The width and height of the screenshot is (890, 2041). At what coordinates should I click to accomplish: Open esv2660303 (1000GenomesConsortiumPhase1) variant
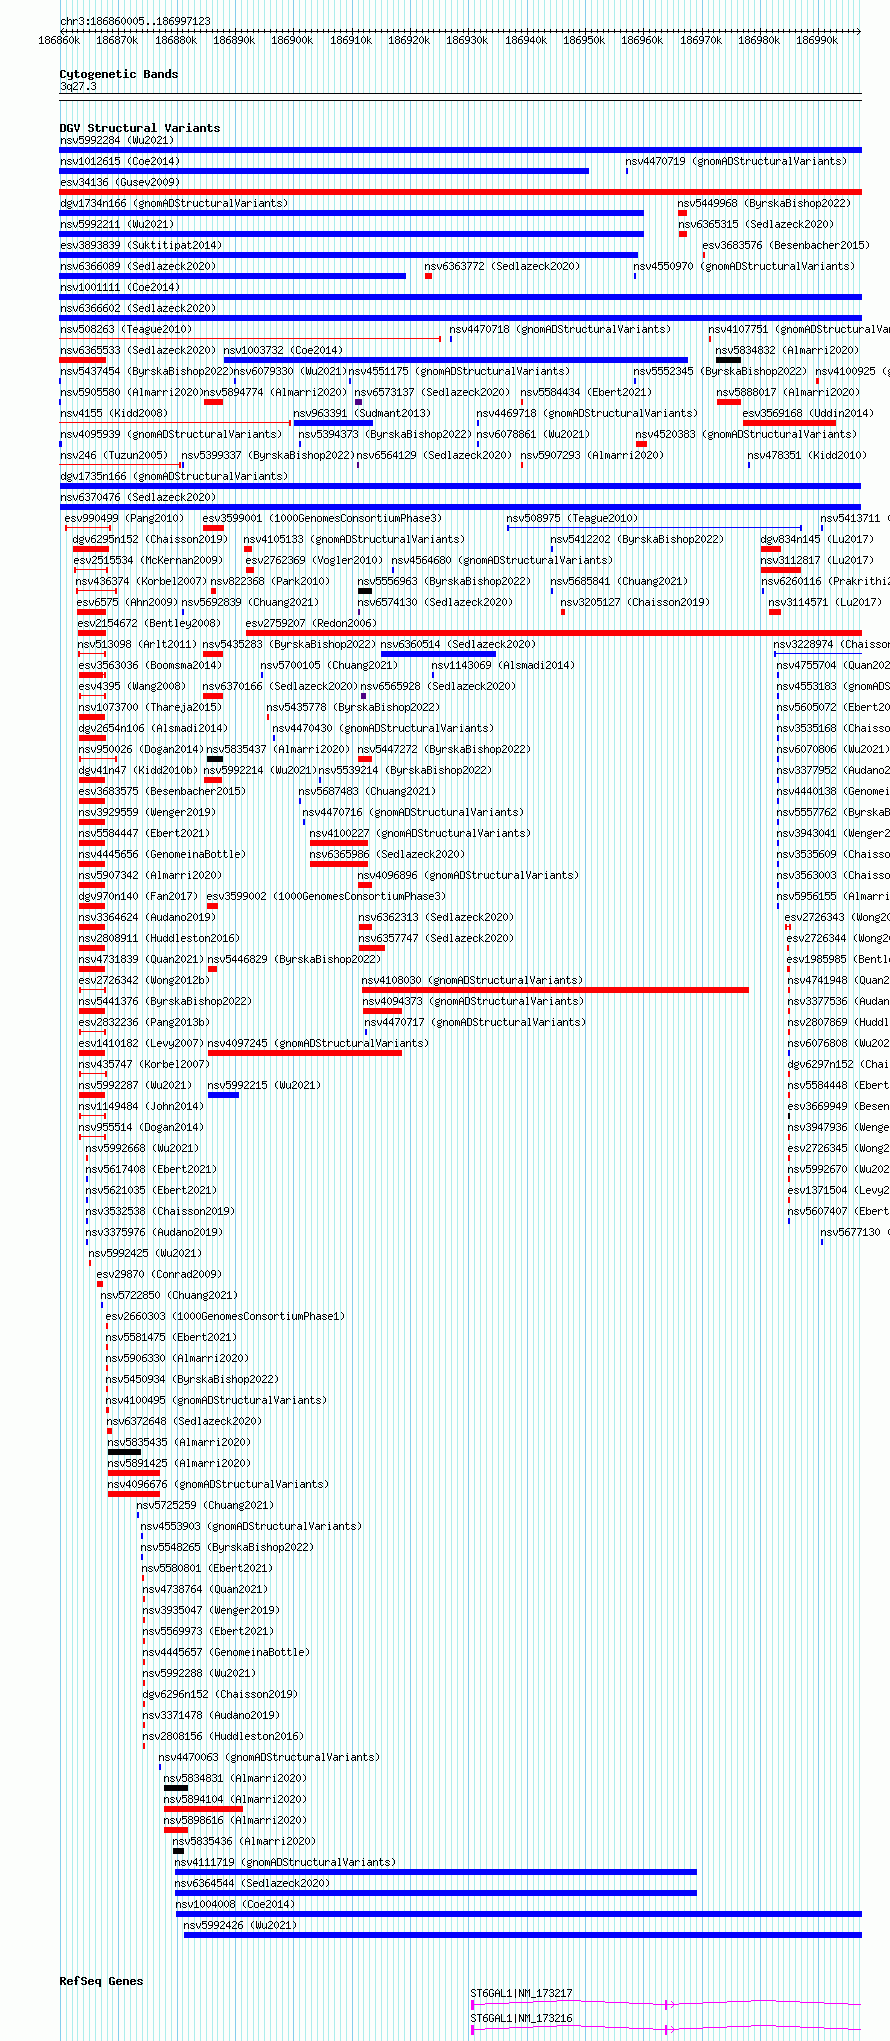225,1316
